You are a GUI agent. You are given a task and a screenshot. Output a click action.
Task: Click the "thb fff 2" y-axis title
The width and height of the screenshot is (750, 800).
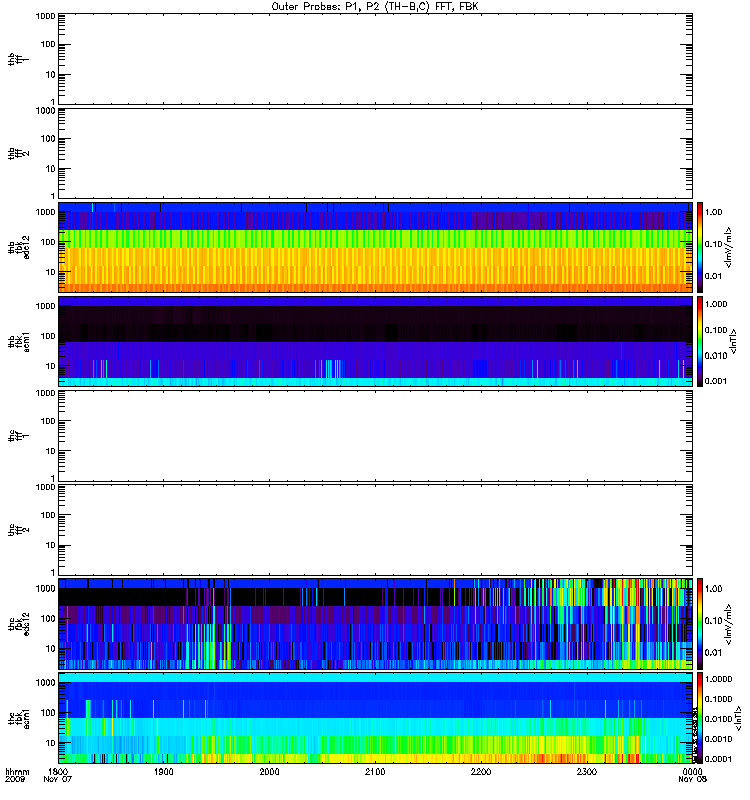[x=18, y=154]
